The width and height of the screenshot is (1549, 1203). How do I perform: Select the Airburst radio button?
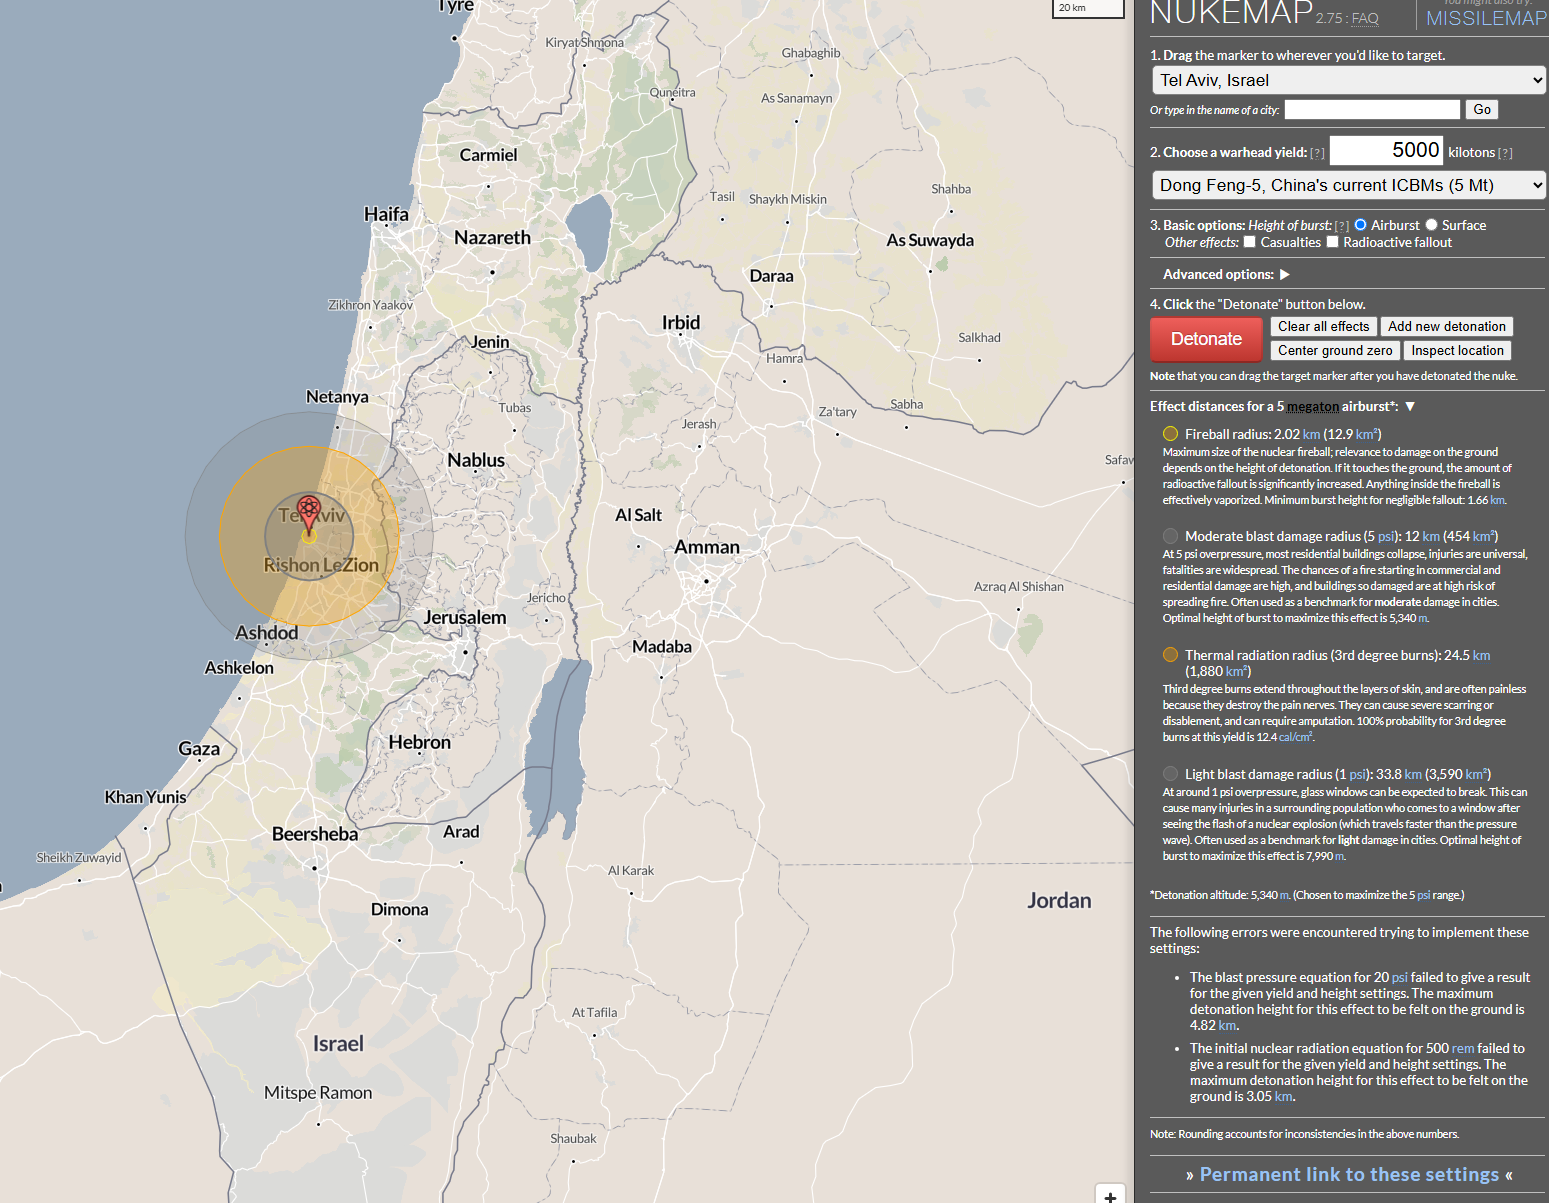click(1360, 225)
